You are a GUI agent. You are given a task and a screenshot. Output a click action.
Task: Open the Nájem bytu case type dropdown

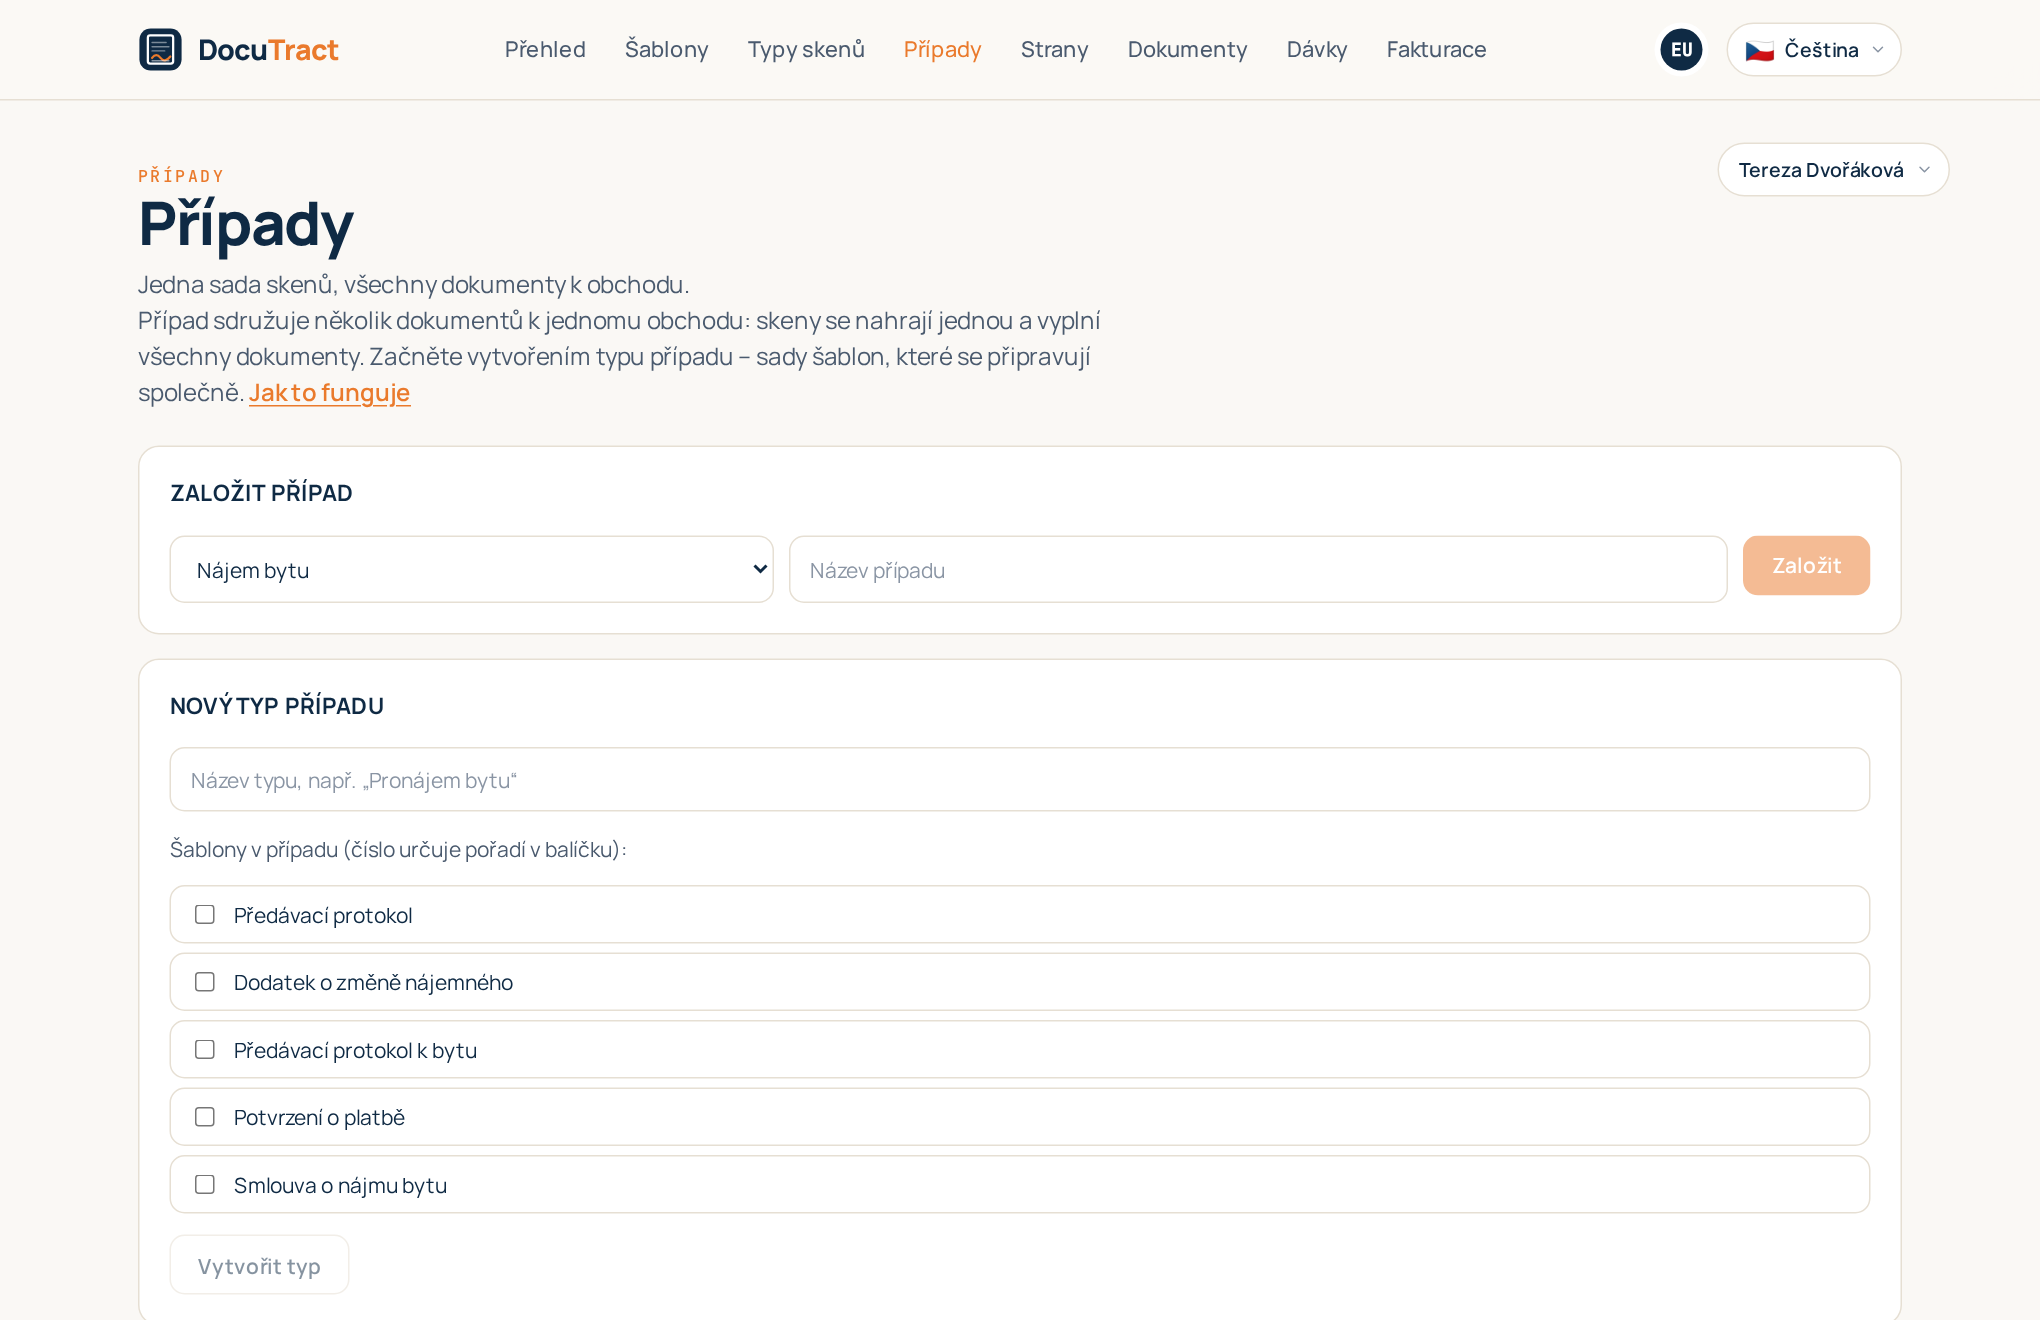tap(471, 569)
